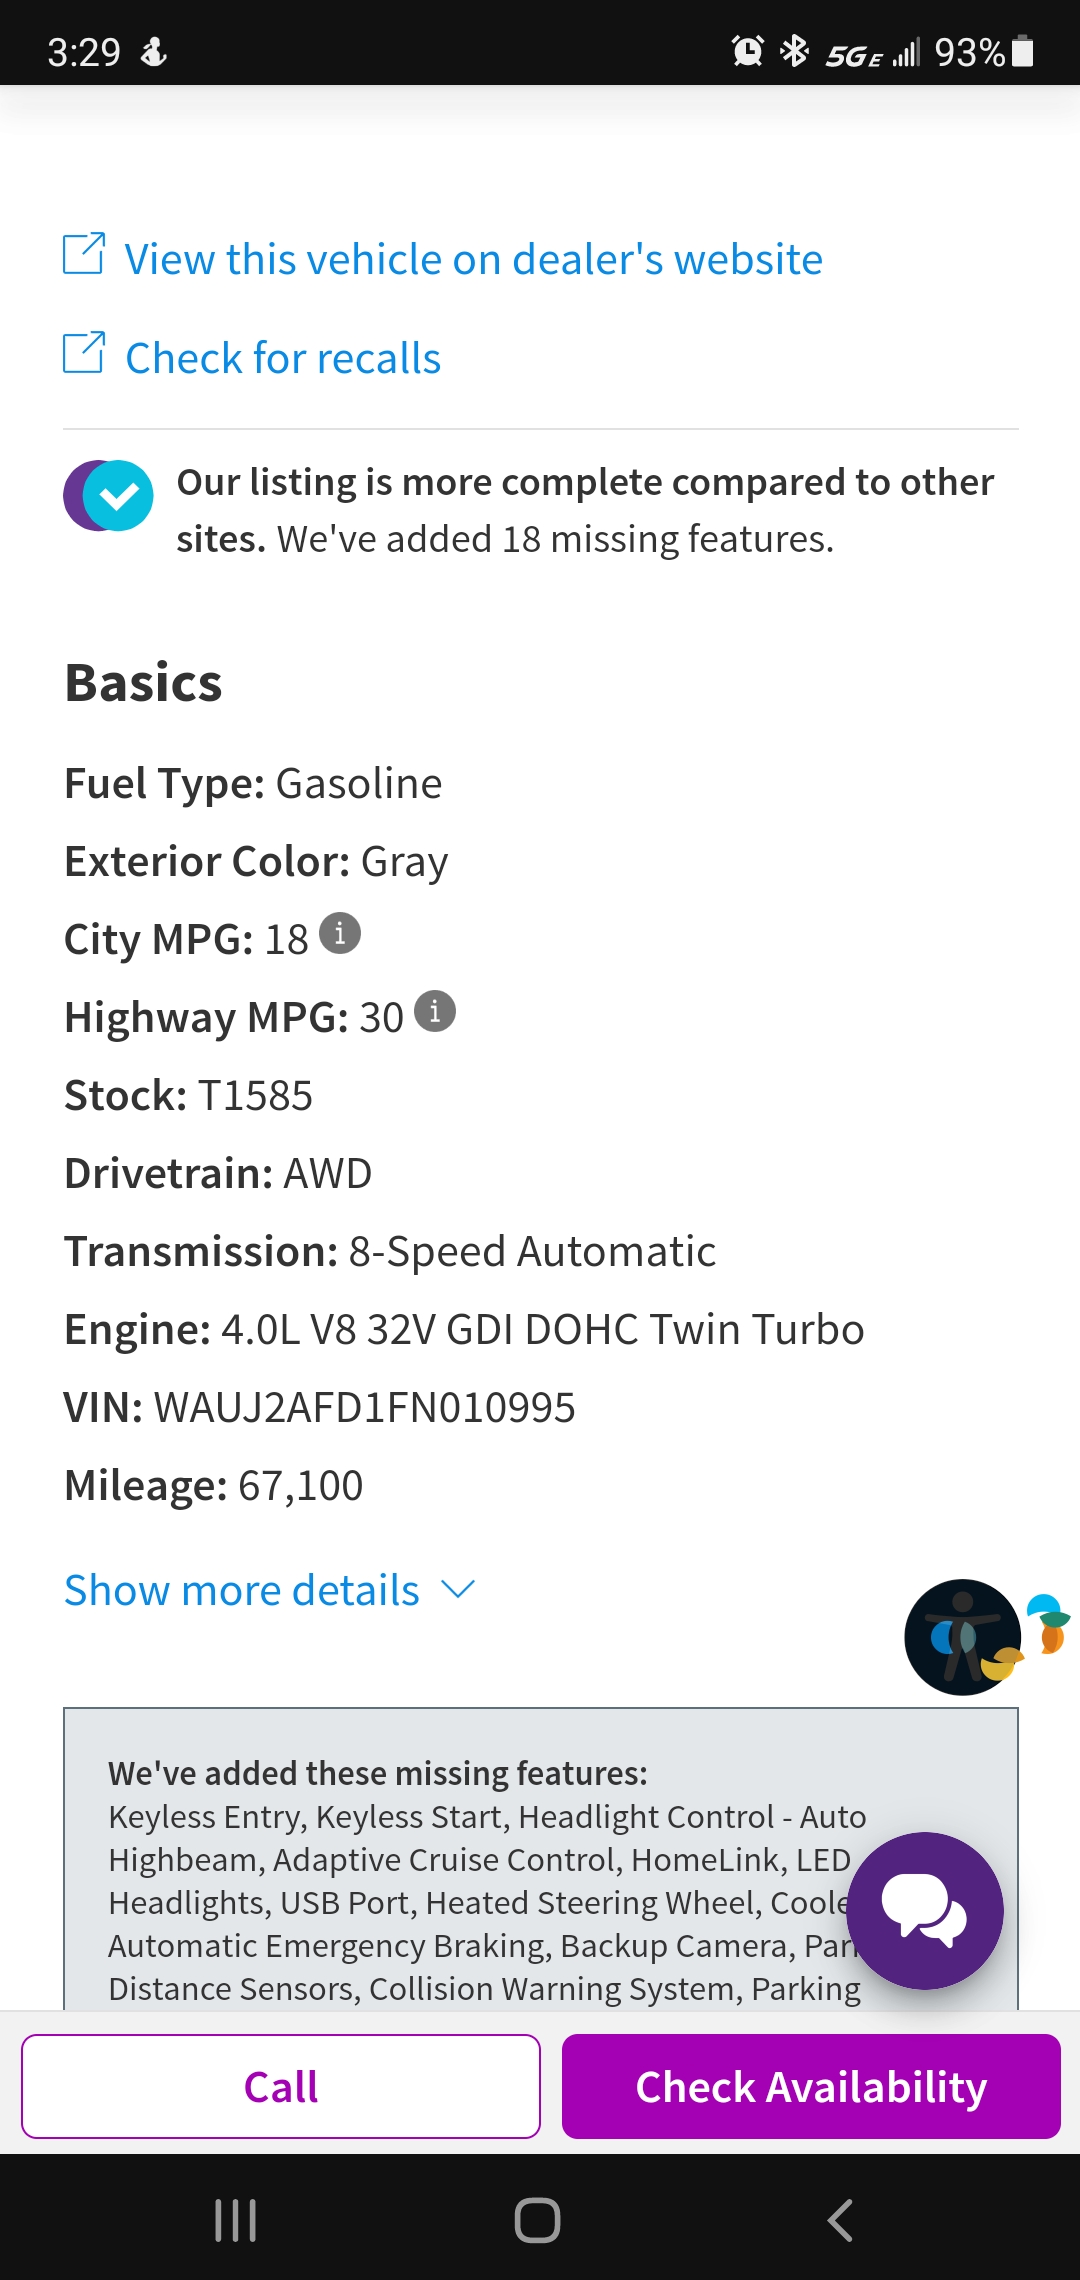This screenshot has height=2280, width=1080.
Task: Open the recent apps navigation button
Action: tap(236, 2220)
